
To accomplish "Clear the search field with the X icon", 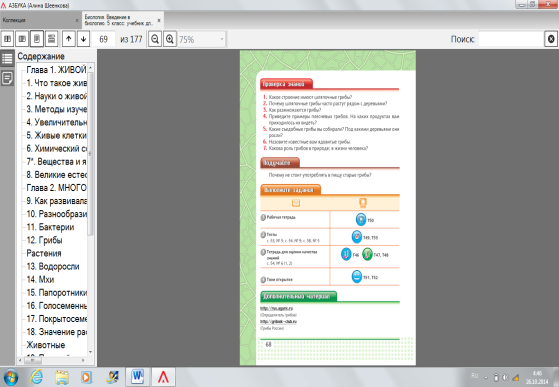I will pos(551,39).
